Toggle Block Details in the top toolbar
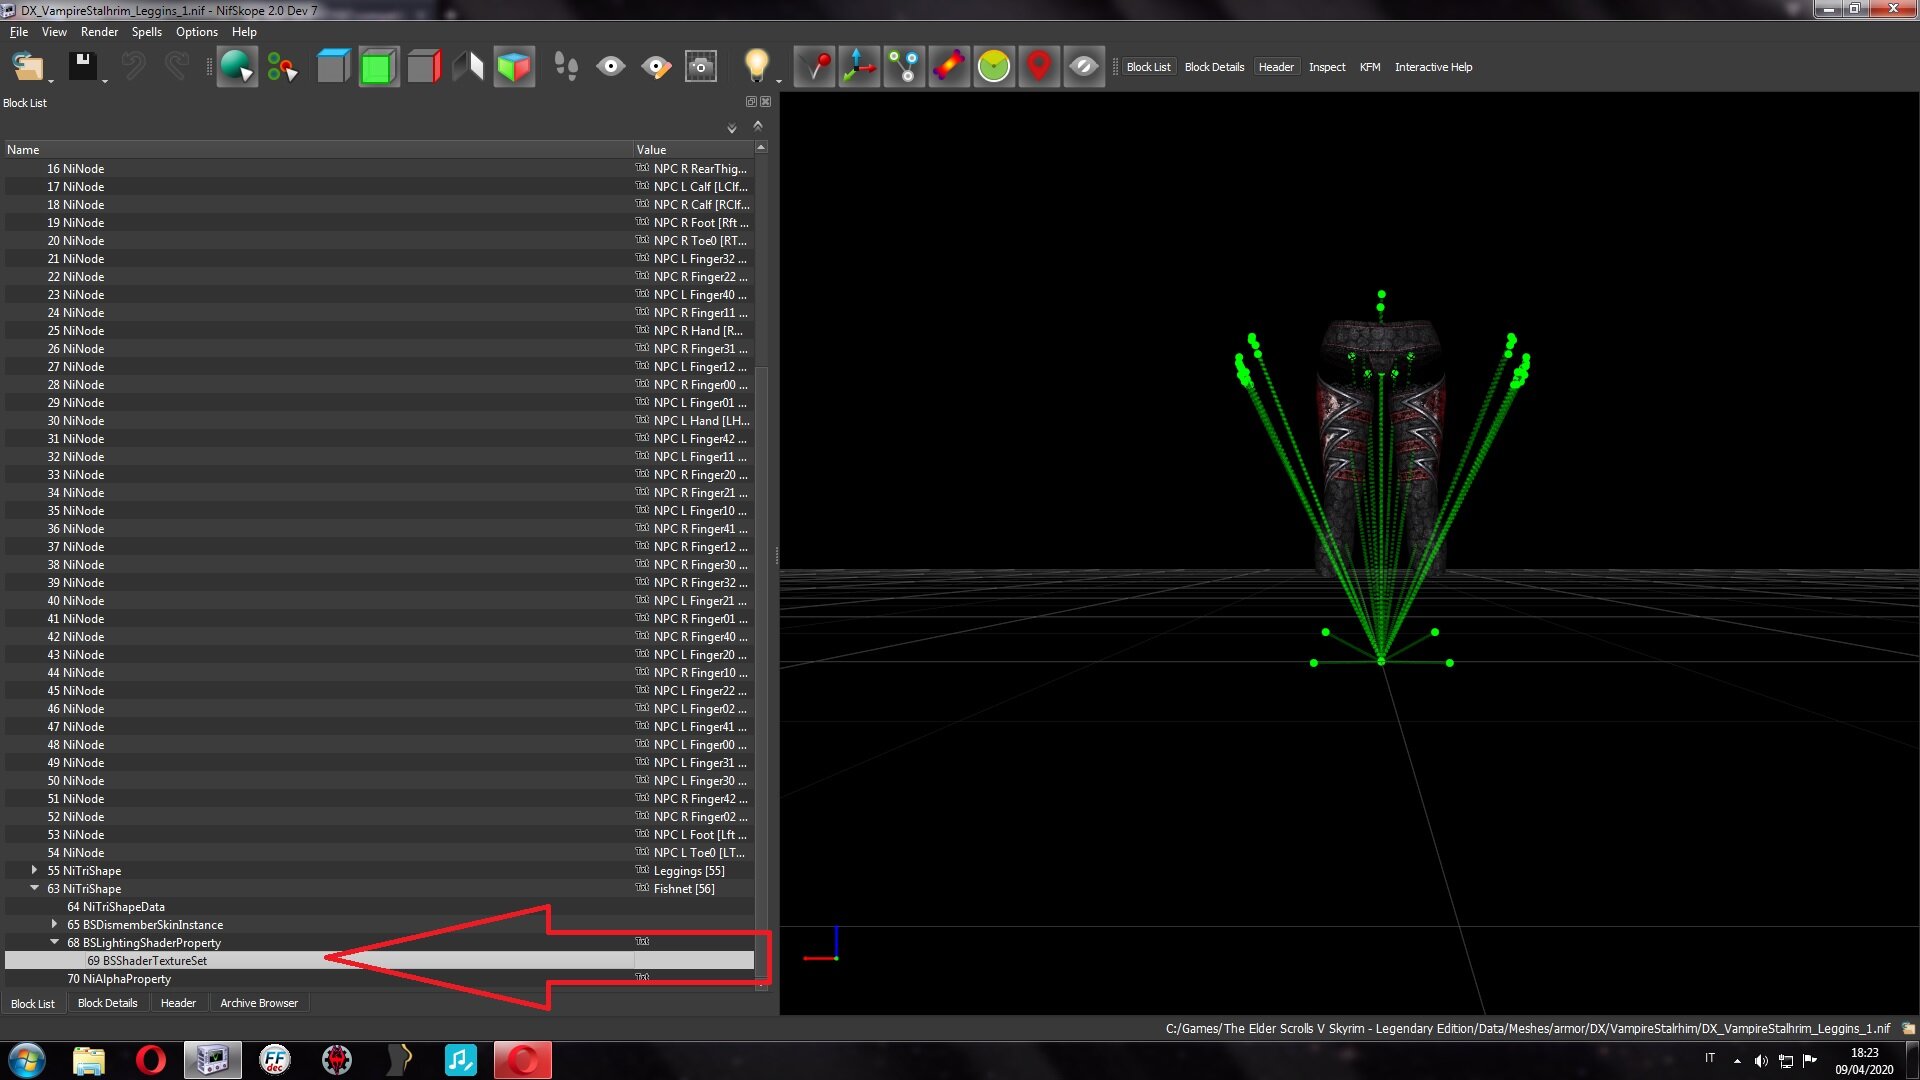 [1214, 67]
